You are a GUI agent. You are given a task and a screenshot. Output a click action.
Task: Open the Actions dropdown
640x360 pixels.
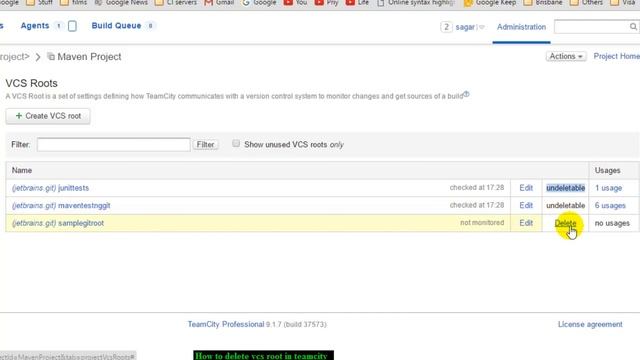(x=566, y=56)
